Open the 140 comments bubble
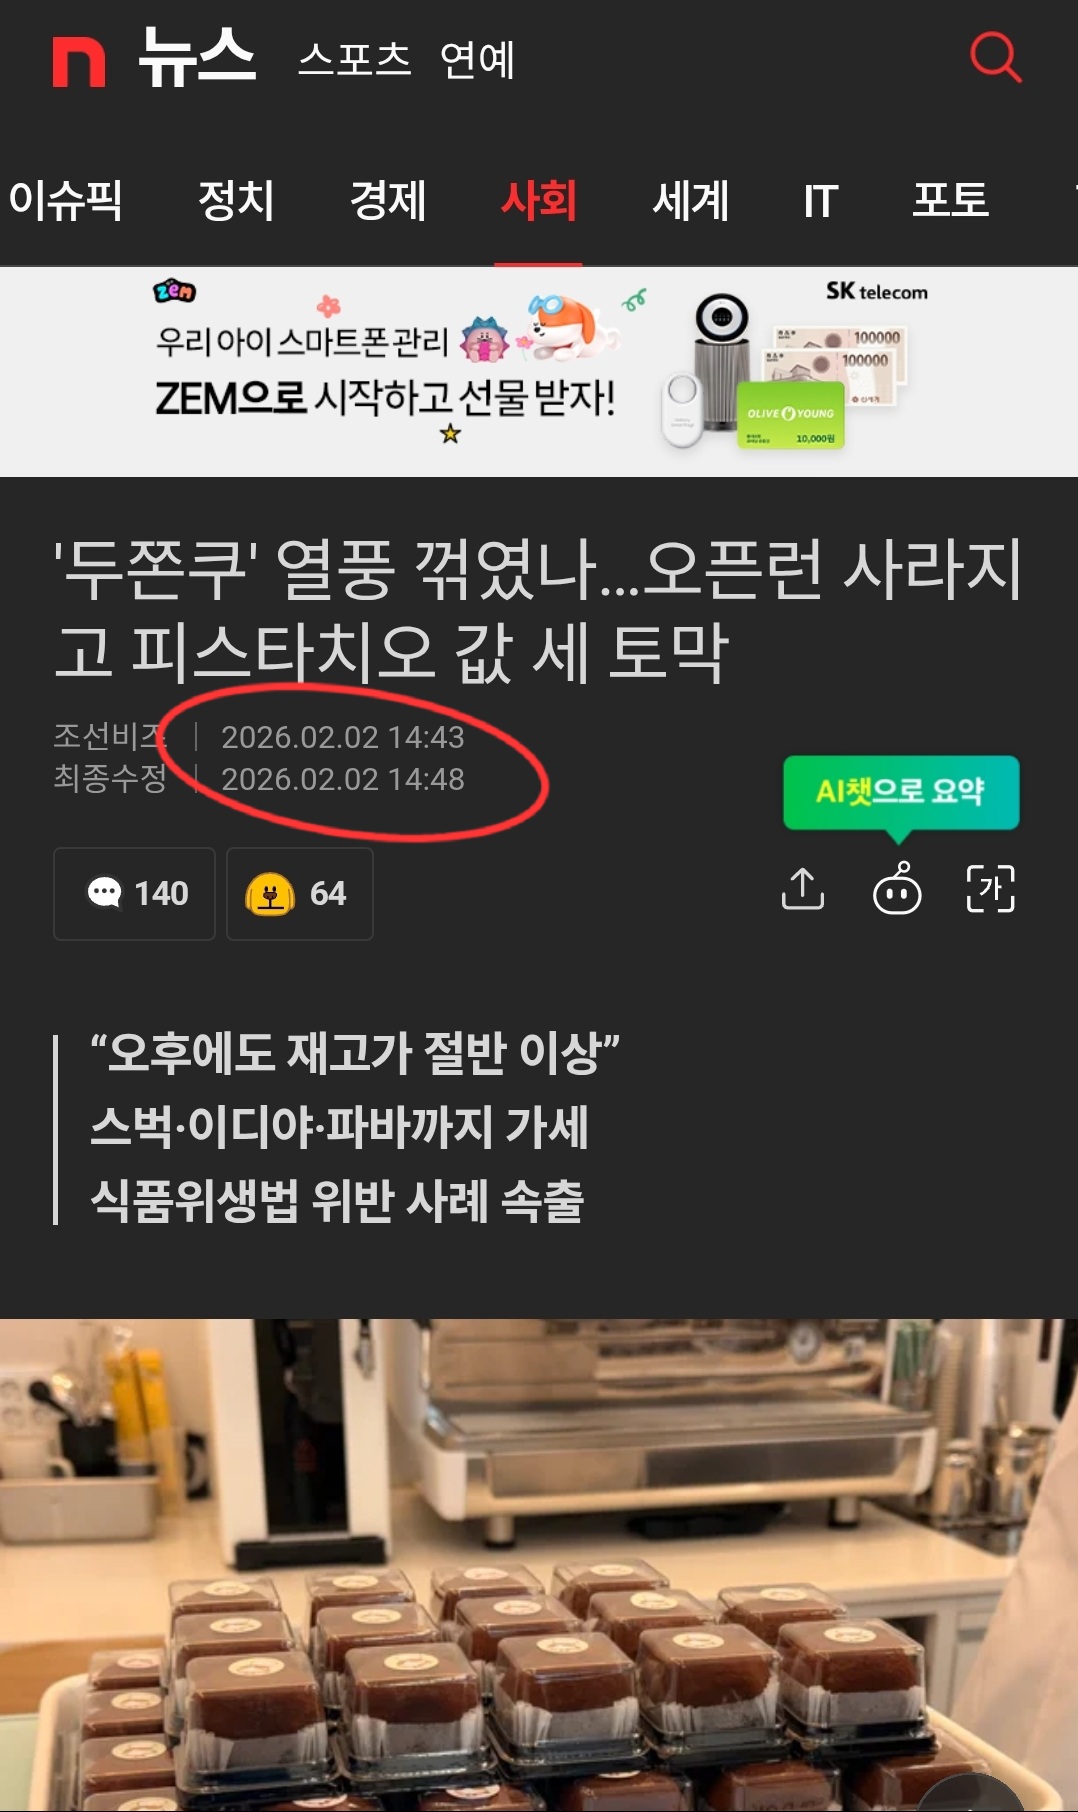 [135, 893]
